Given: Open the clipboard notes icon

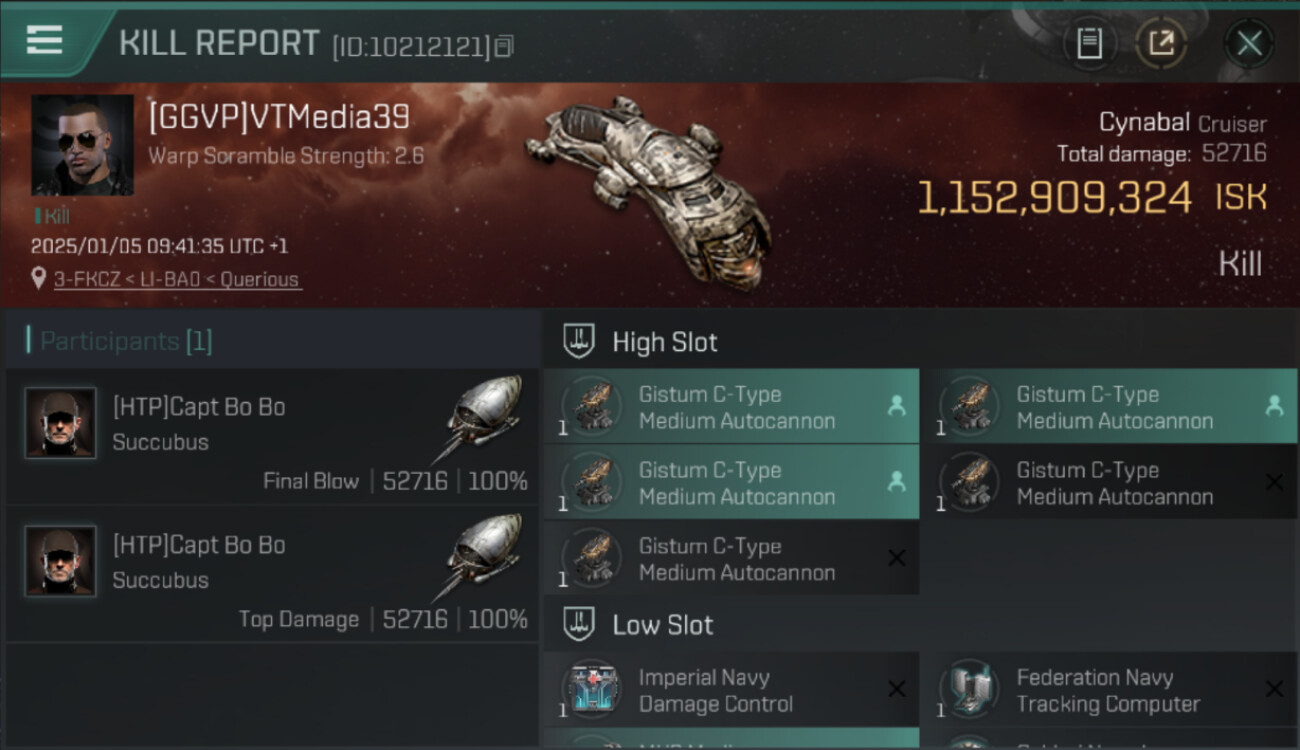Looking at the screenshot, I should [x=1089, y=43].
